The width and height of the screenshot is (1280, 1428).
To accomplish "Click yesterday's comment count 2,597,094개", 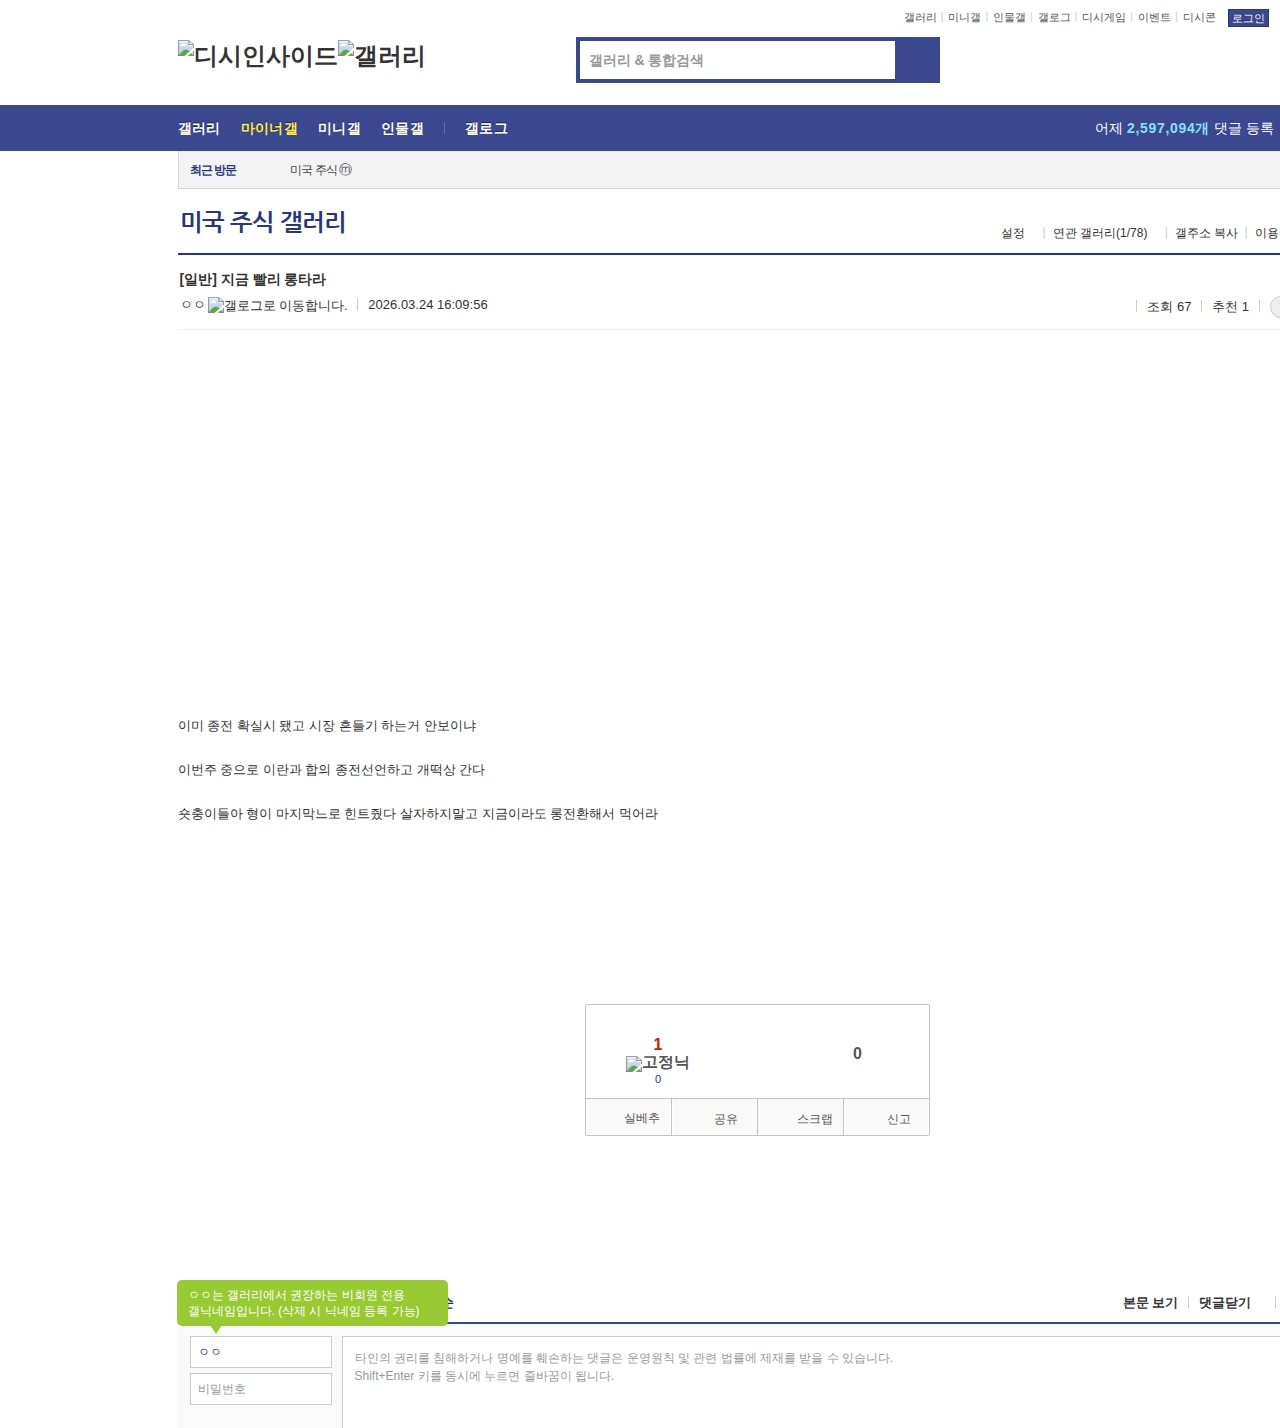I will (1167, 129).
